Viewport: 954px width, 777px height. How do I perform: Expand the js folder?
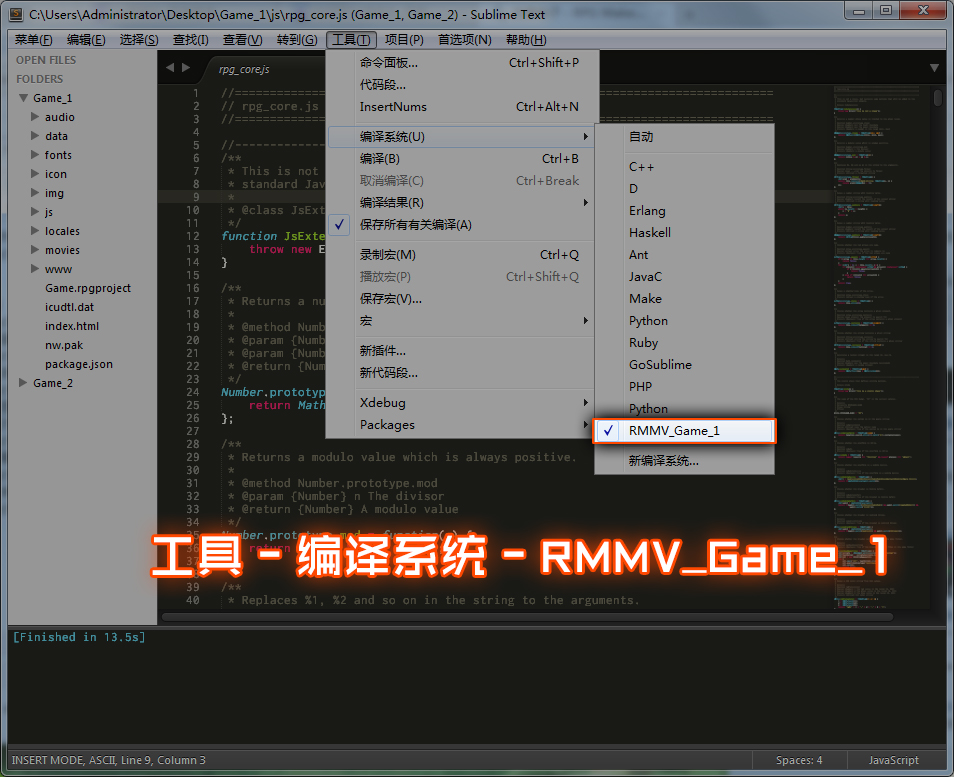pos(35,212)
